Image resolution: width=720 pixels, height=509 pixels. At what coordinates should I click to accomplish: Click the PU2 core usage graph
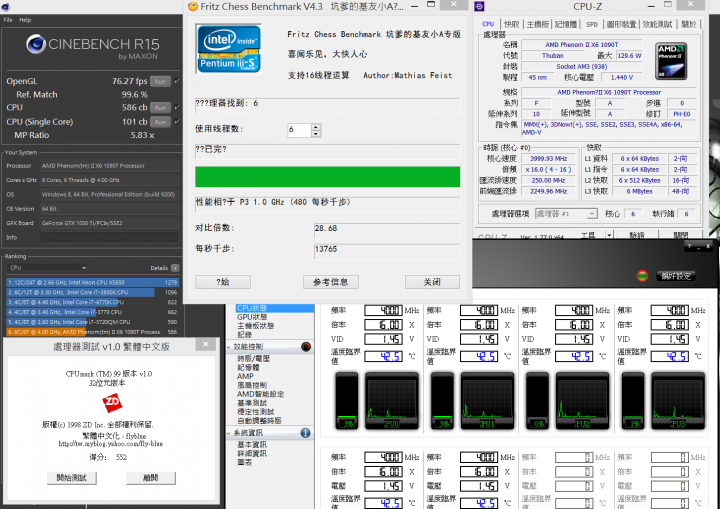point(582,401)
